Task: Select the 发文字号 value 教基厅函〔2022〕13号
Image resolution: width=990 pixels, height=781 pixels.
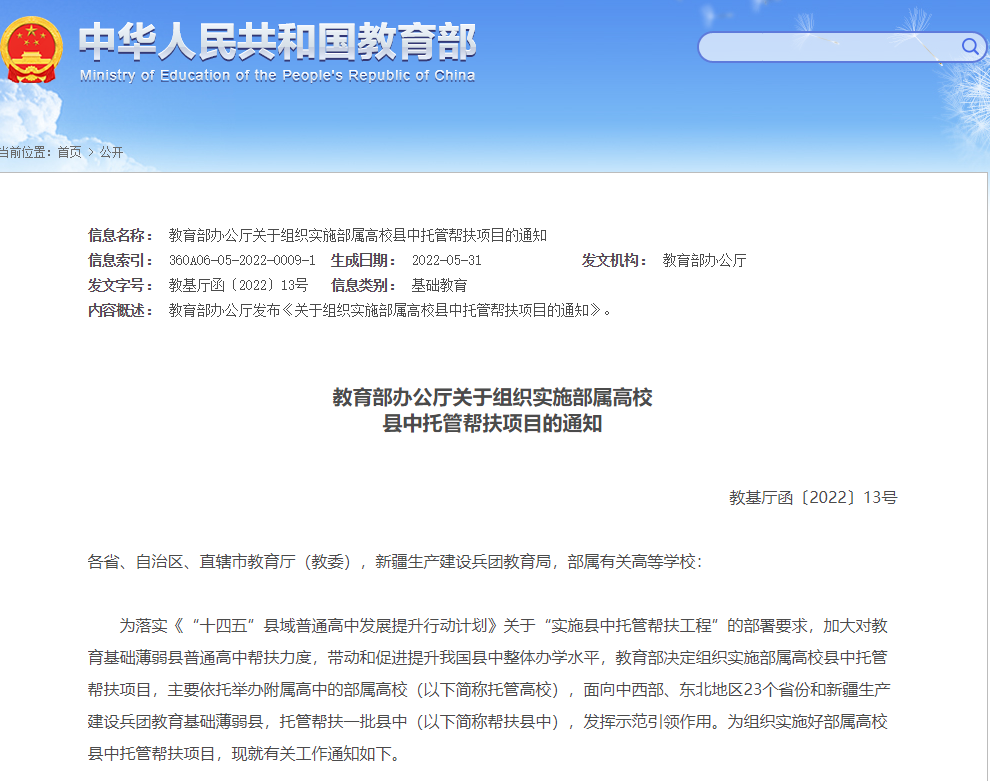Action: point(238,285)
